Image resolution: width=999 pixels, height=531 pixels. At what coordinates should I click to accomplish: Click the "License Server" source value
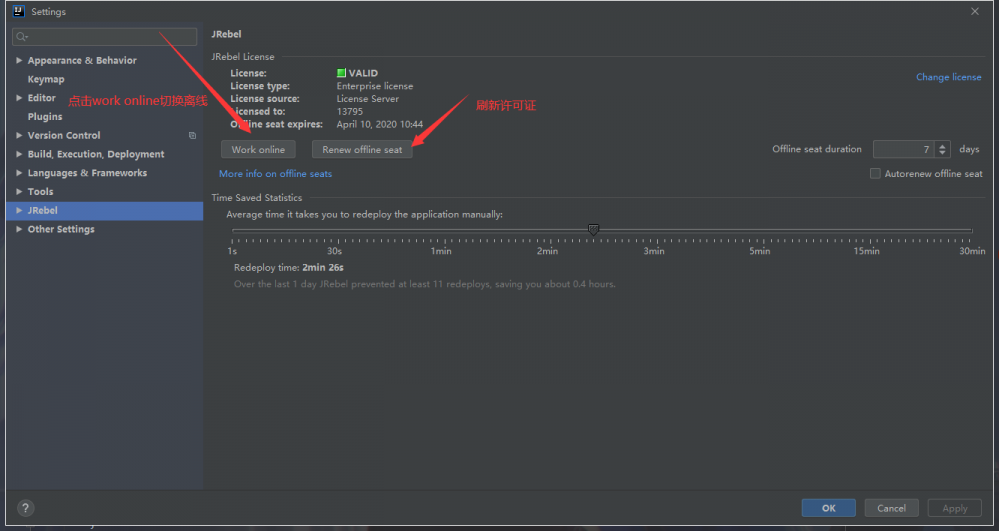click(x=368, y=99)
